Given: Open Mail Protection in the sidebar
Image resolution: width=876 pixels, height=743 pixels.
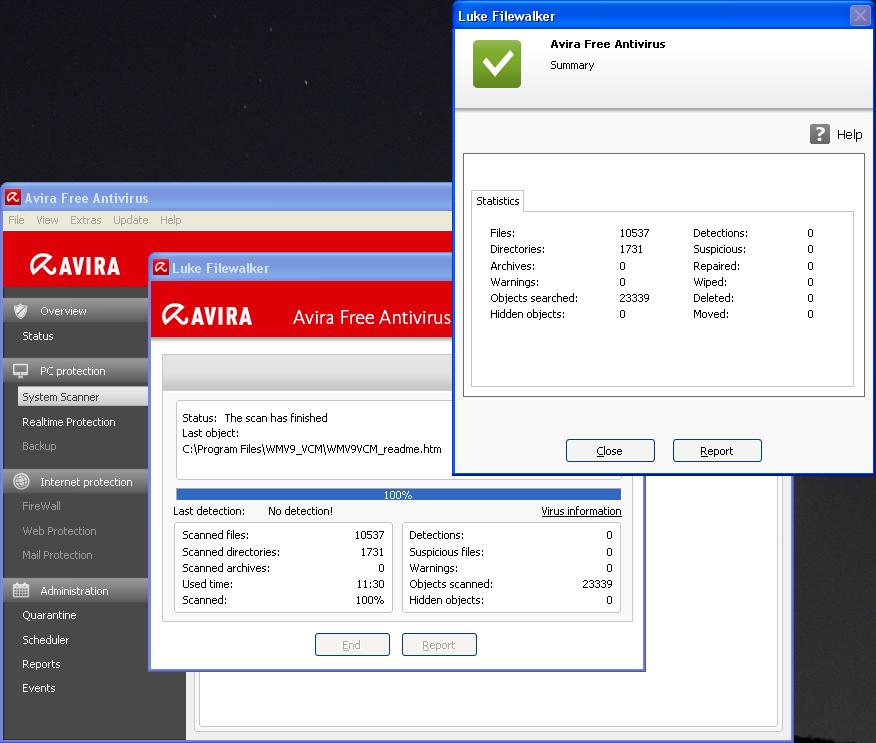Looking at the screenshot, I should (x=57, y=555).
